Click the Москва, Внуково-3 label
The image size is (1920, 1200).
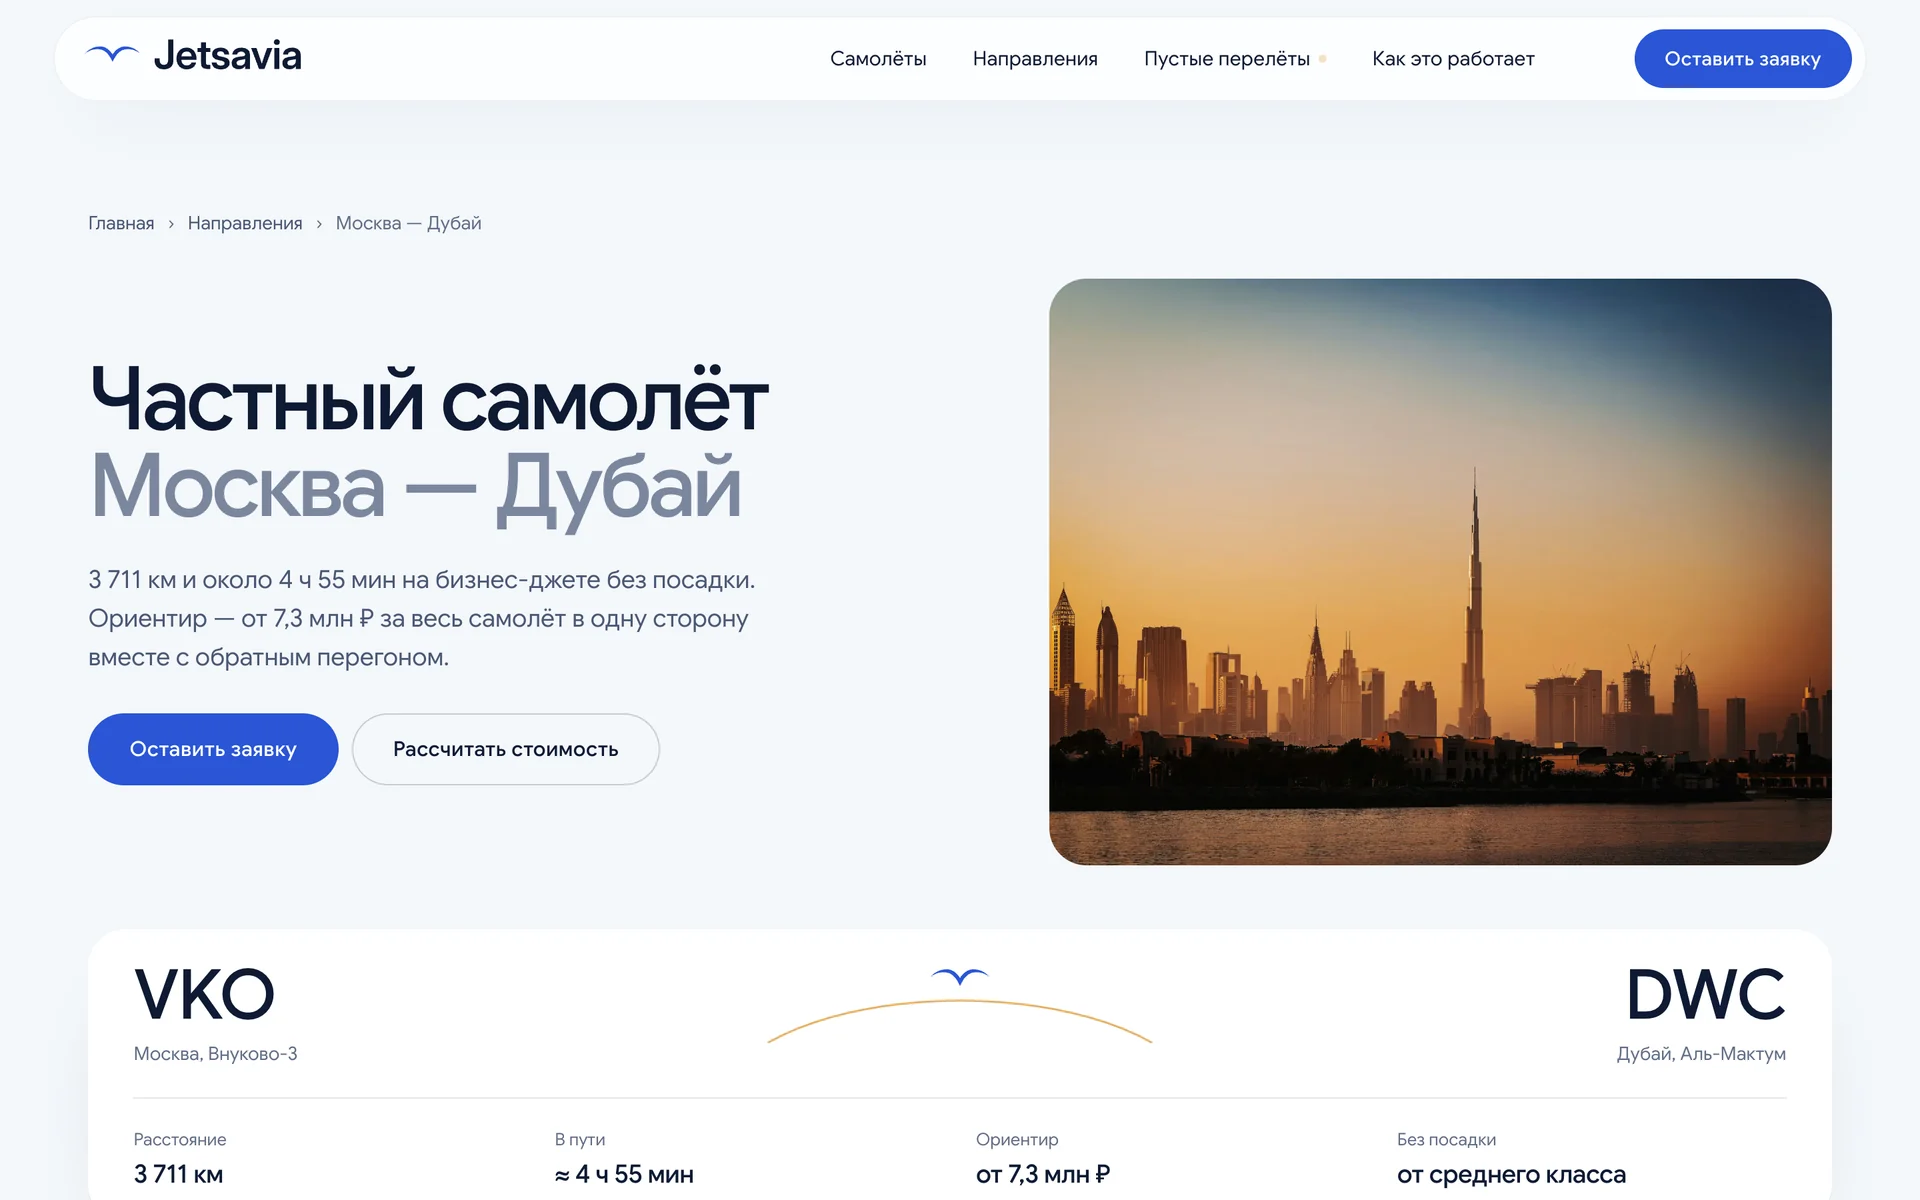(216, 1054)
